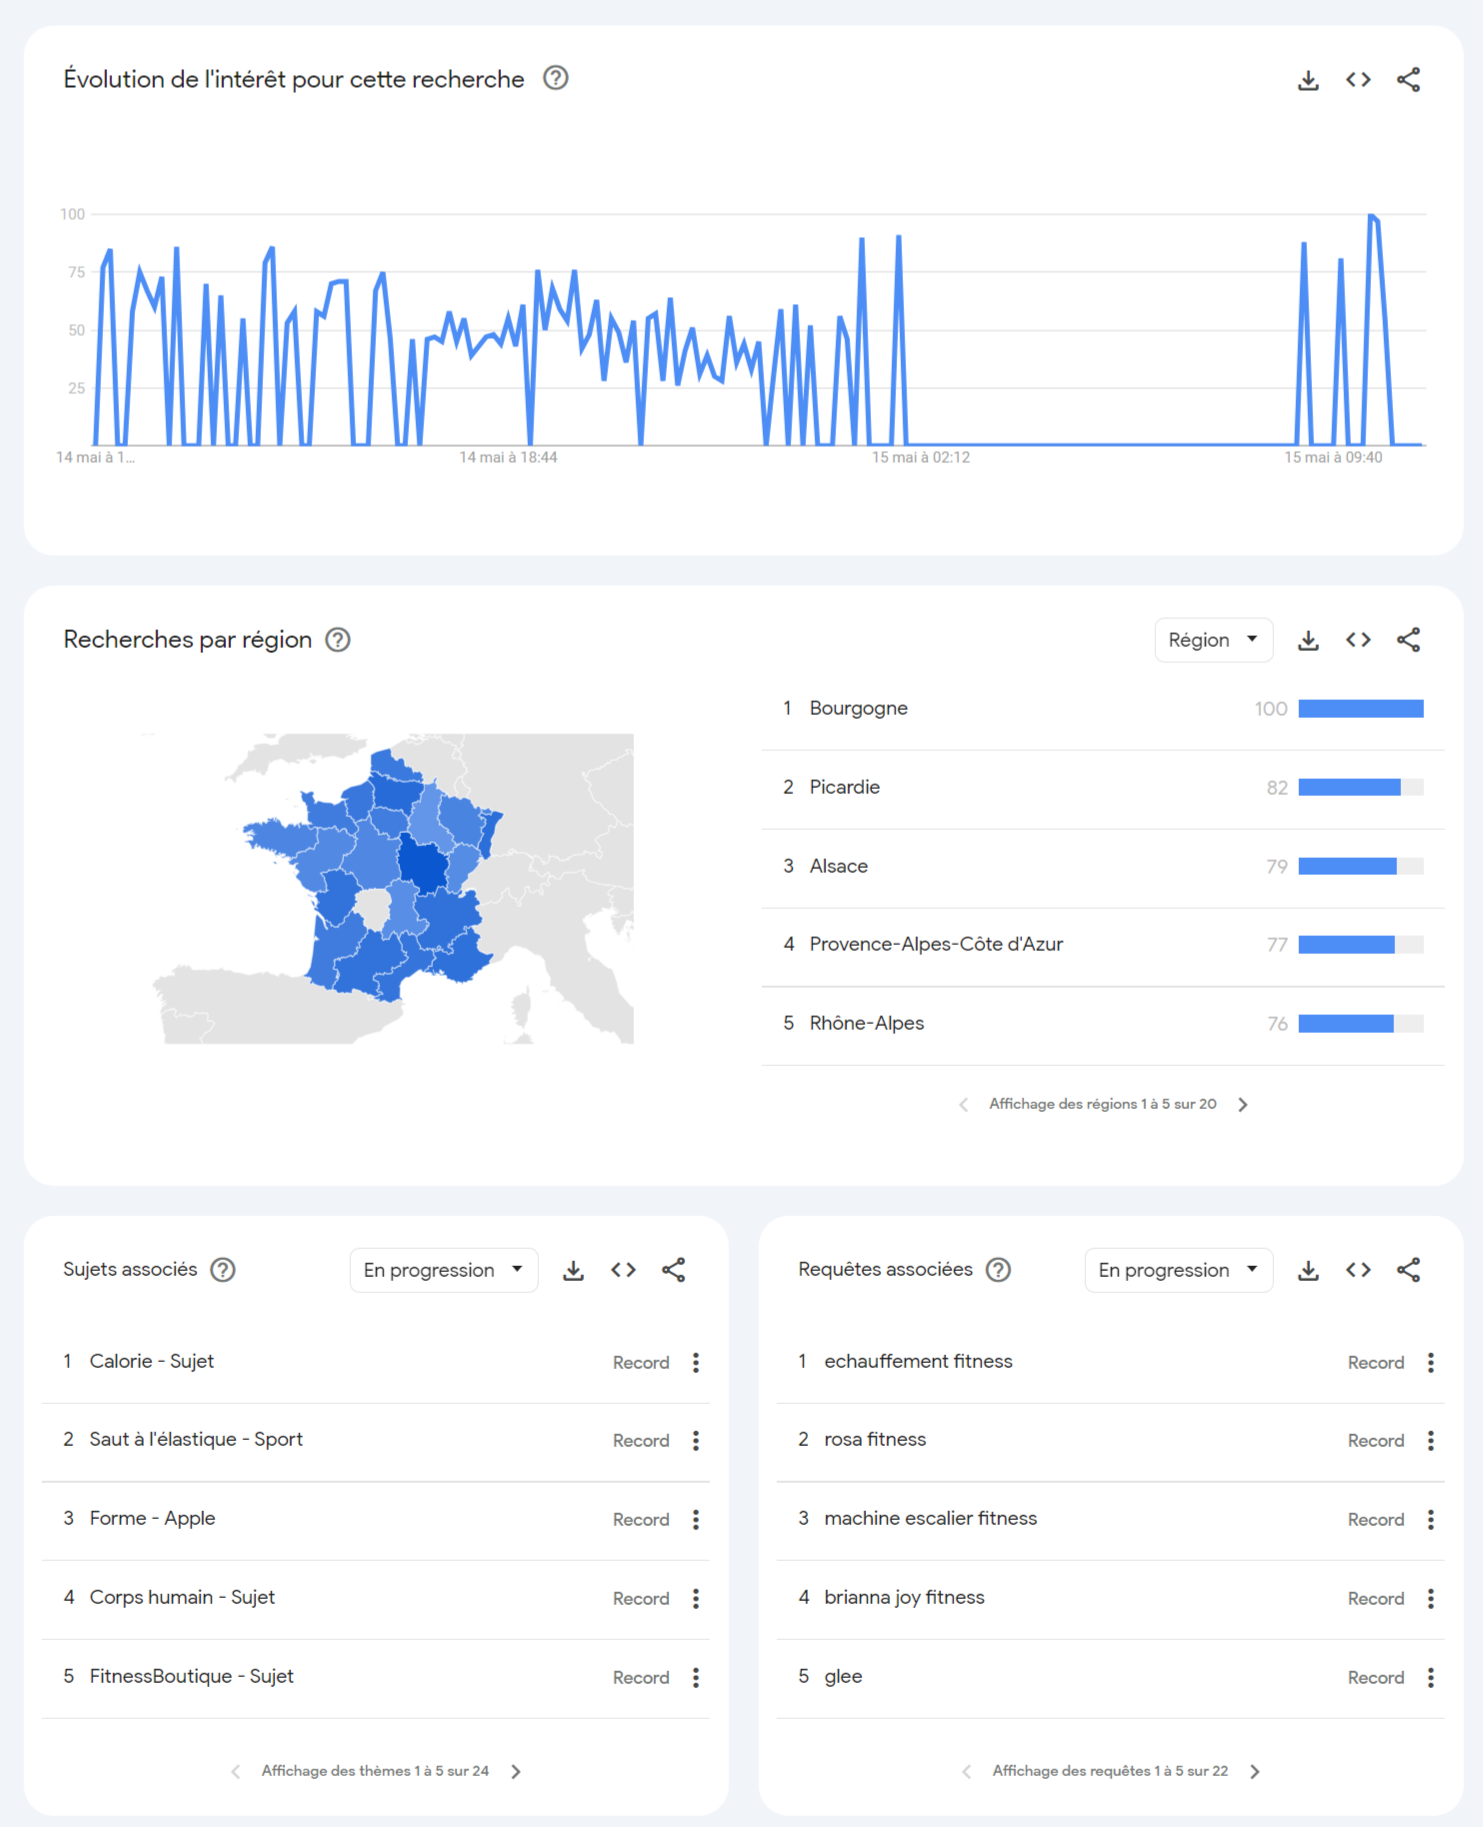Open the Corps humain - Sujet topic
Image resolution: width=1483 pixels, height=1827 pixels.
(x=182, y=1597)
